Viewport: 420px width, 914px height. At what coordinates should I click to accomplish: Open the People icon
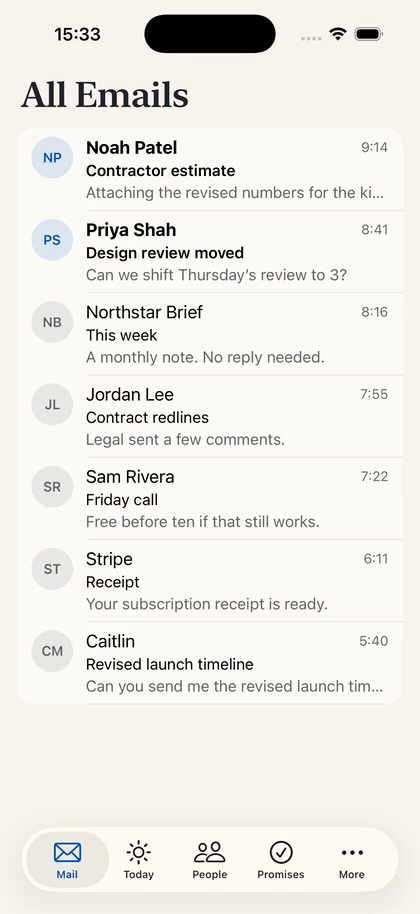(x=210, y=853)
